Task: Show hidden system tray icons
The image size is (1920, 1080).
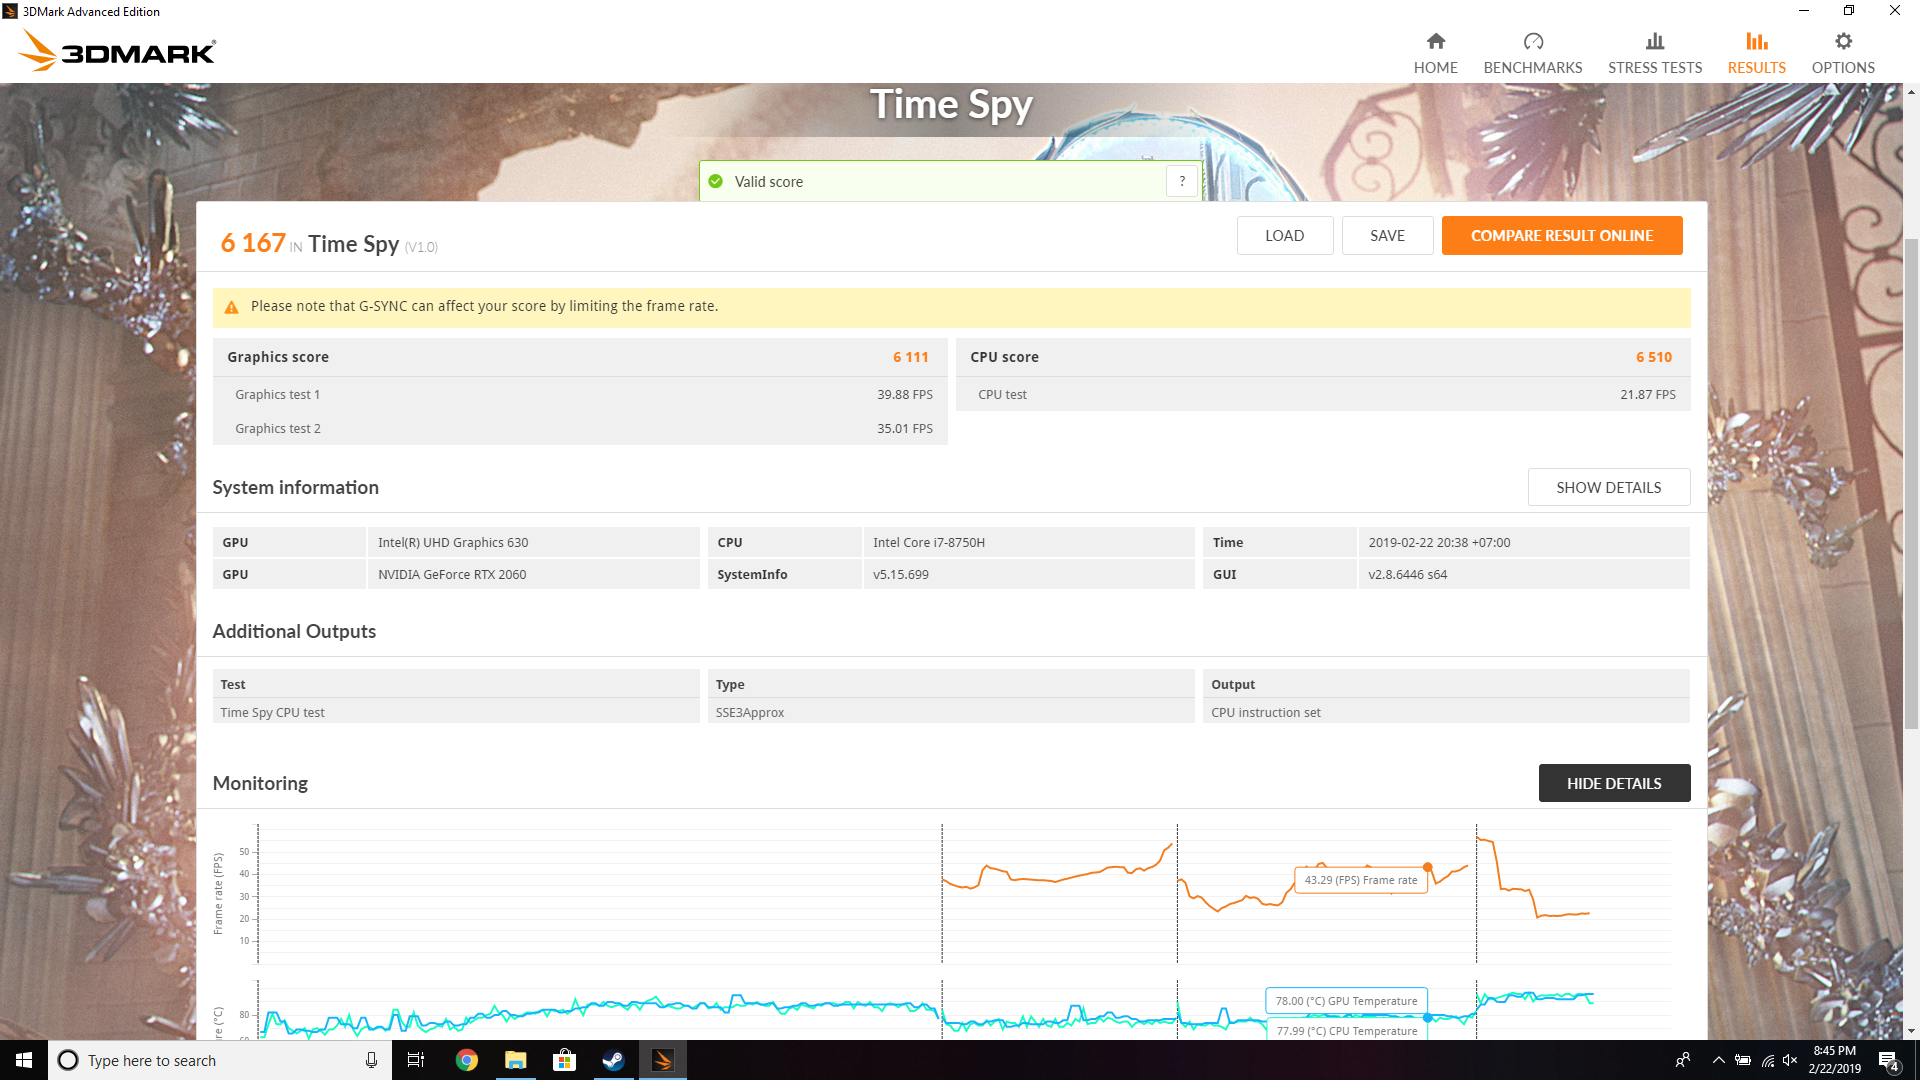Action: (1718, 1060)
